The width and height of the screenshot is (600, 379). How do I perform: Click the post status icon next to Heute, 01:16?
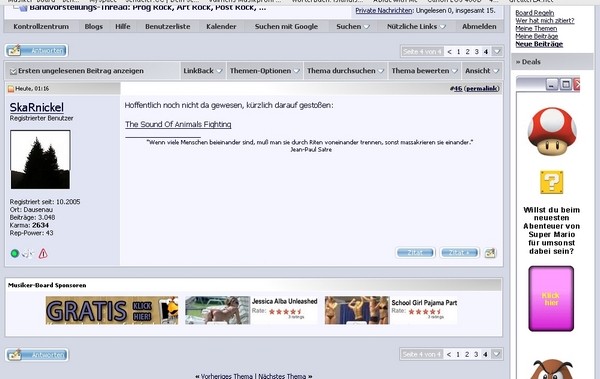pyautogui.click(x=11, y=89)
